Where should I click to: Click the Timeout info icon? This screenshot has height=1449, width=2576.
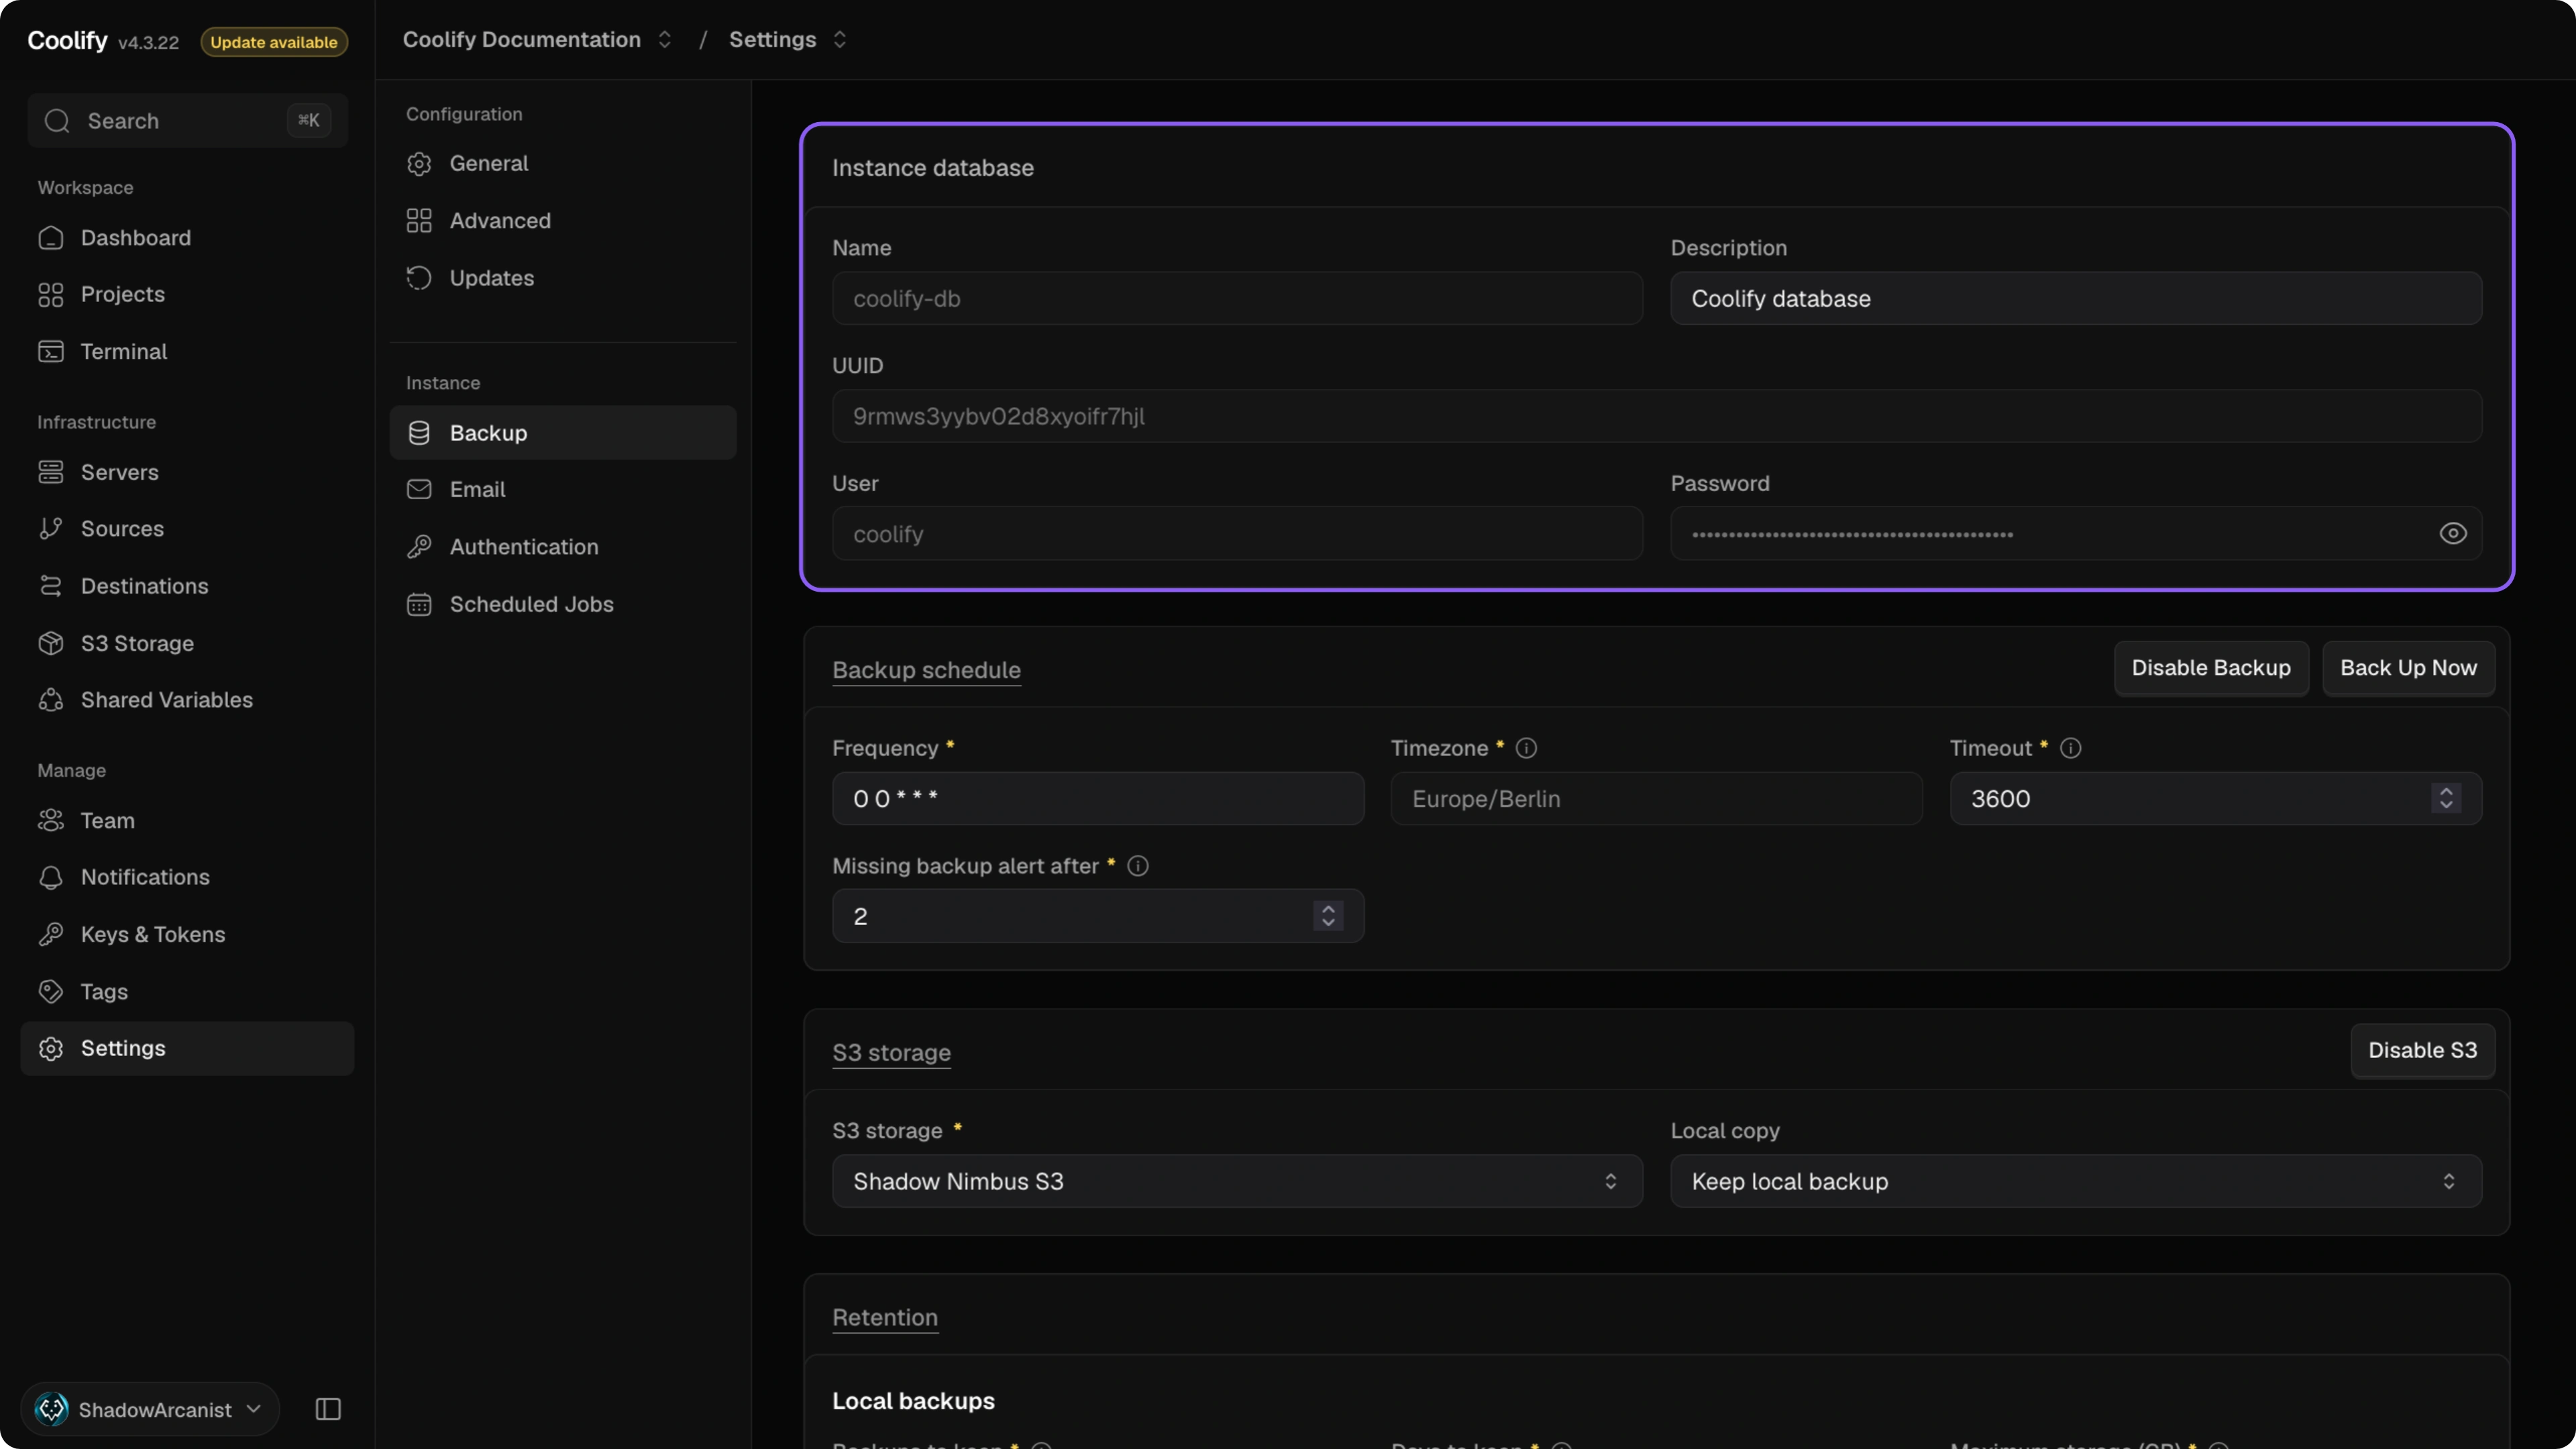(2070, 748)
